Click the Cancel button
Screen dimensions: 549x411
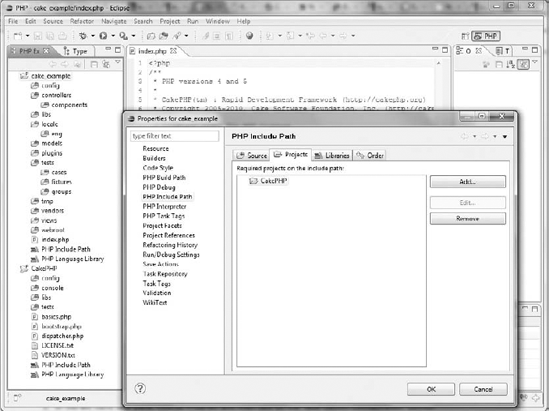[483, 389]
